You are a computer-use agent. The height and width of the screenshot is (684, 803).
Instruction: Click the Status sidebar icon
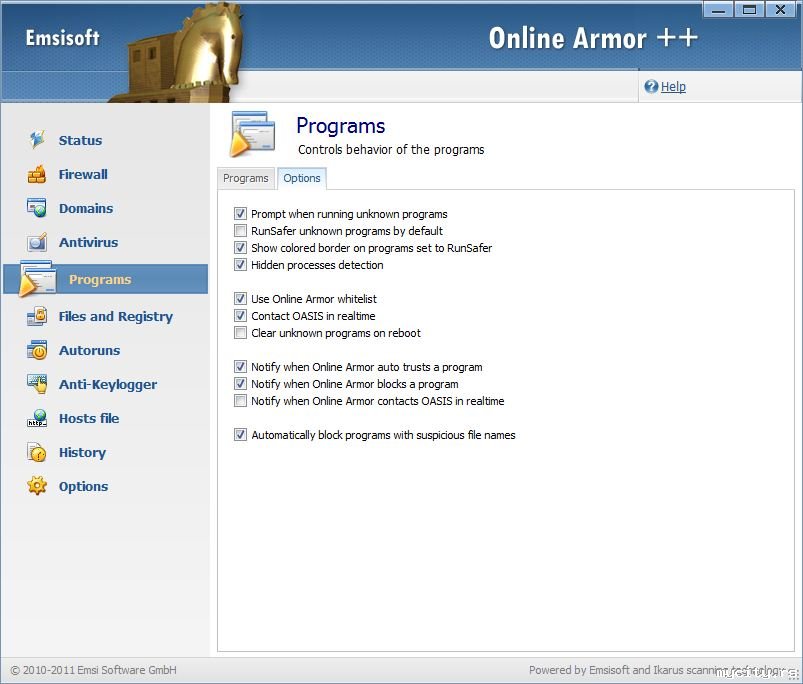(x=37, y=140)
